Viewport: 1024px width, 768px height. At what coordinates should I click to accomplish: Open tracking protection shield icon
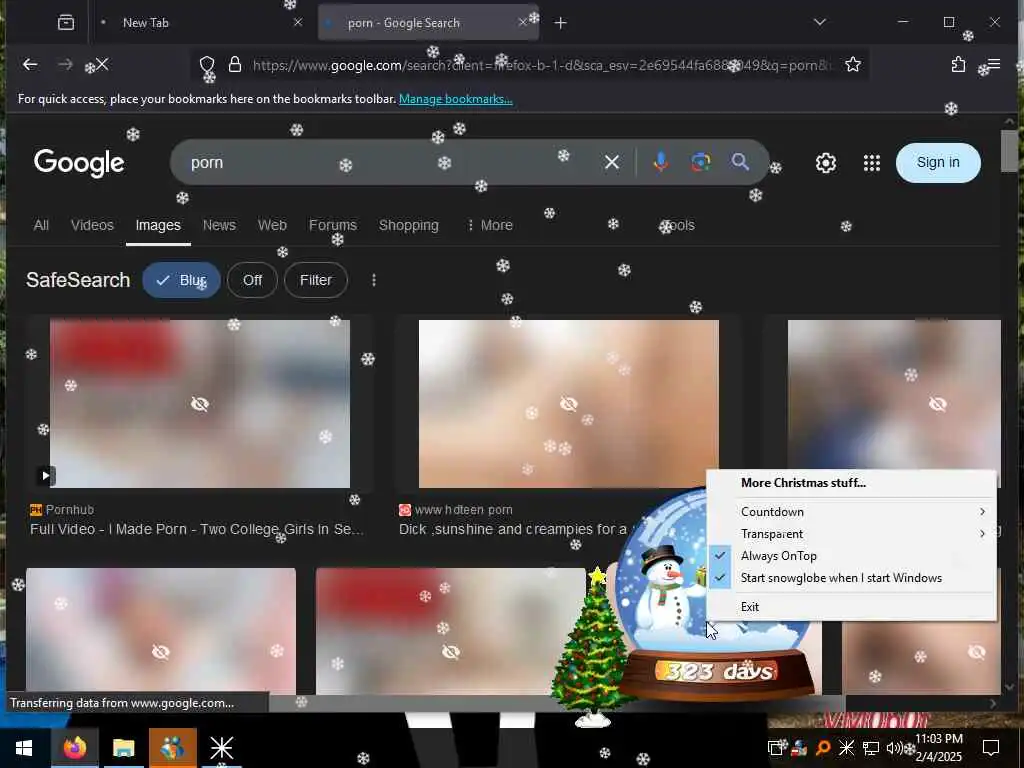207,64
